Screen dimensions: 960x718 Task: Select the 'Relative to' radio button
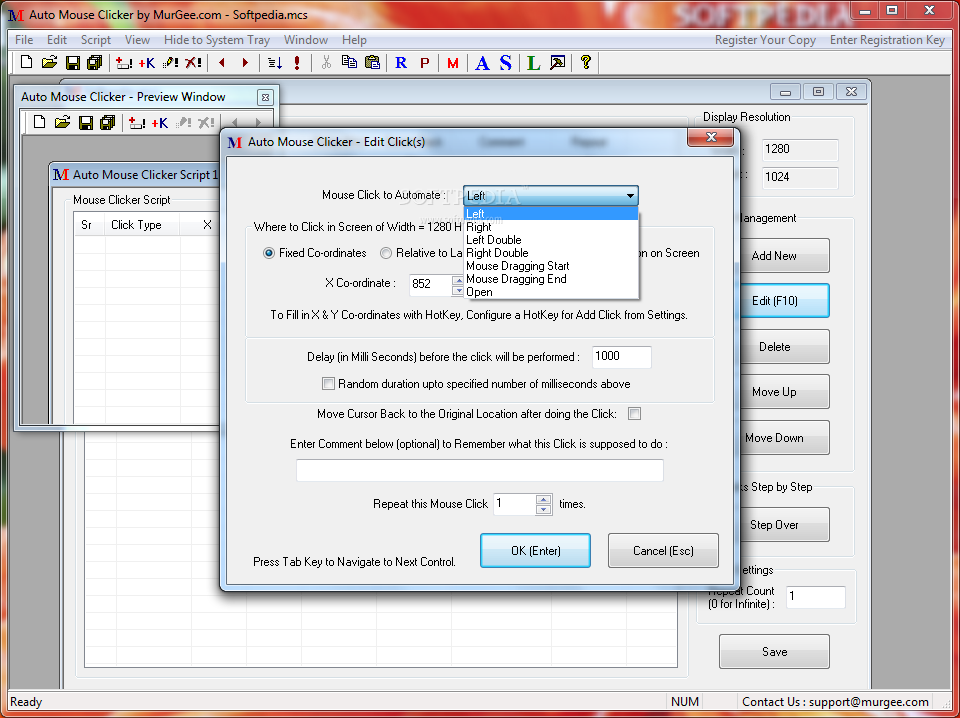(x=386, y=253)
